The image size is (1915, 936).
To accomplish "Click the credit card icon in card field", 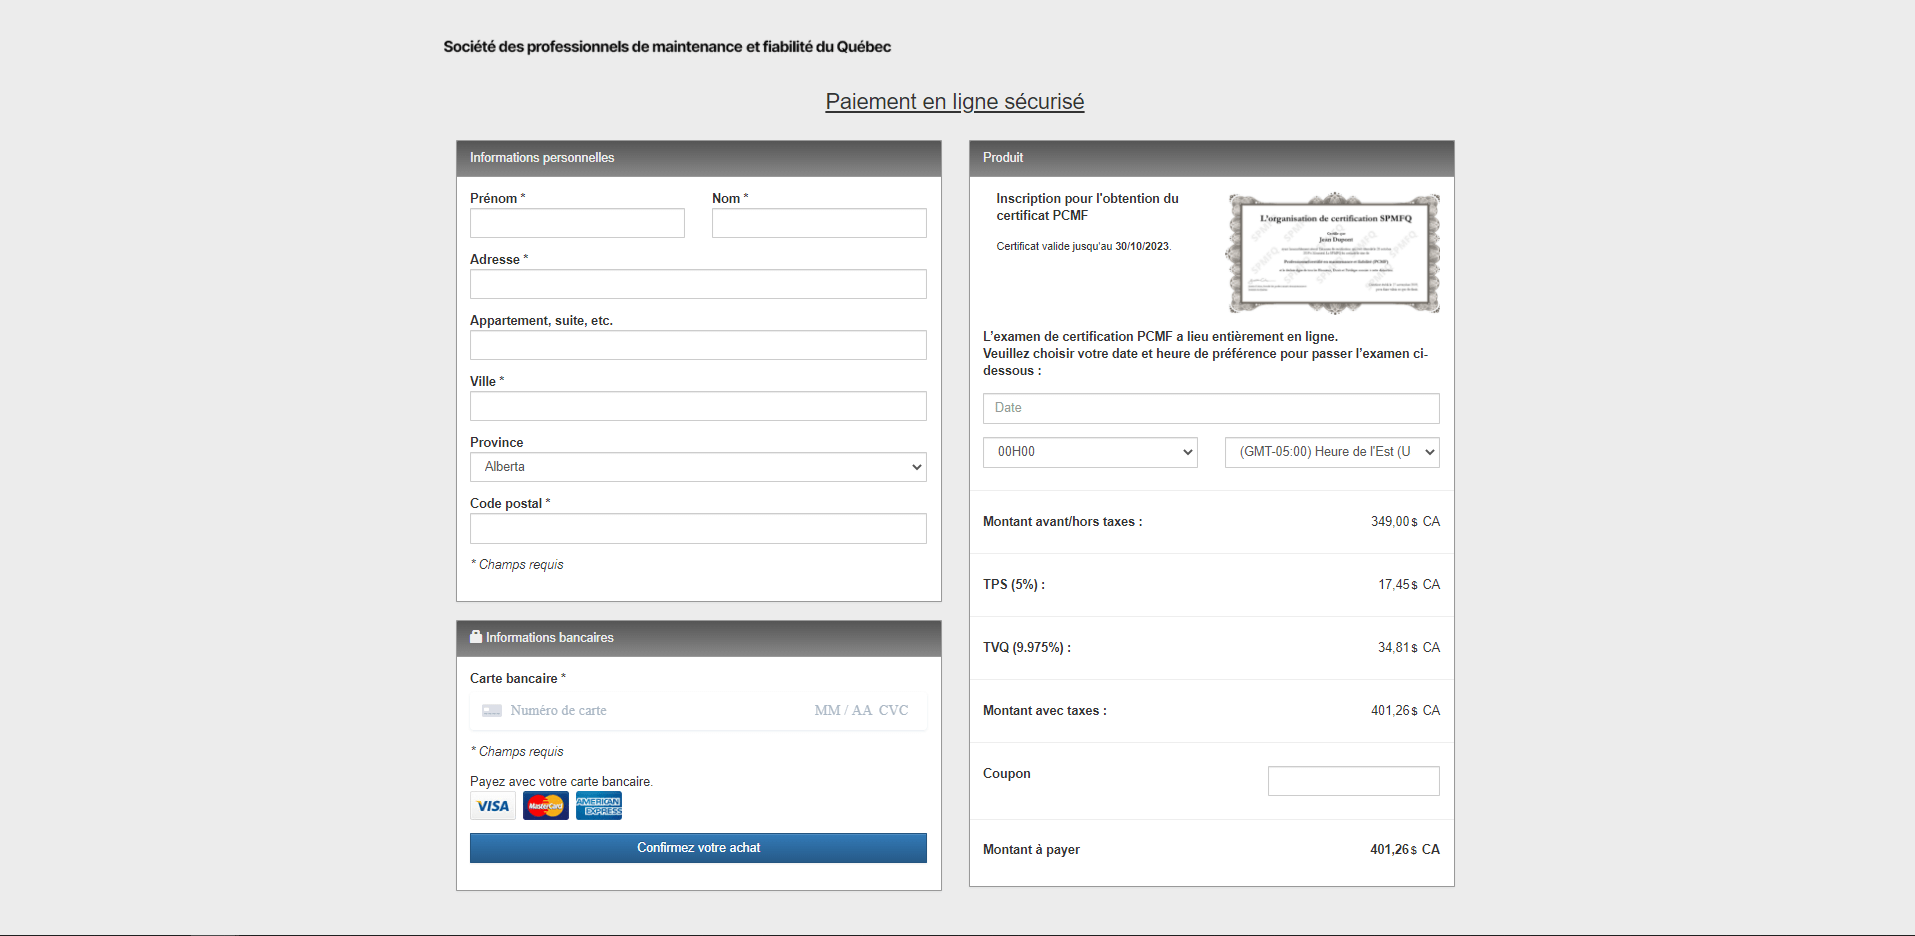I will point(492,711).
